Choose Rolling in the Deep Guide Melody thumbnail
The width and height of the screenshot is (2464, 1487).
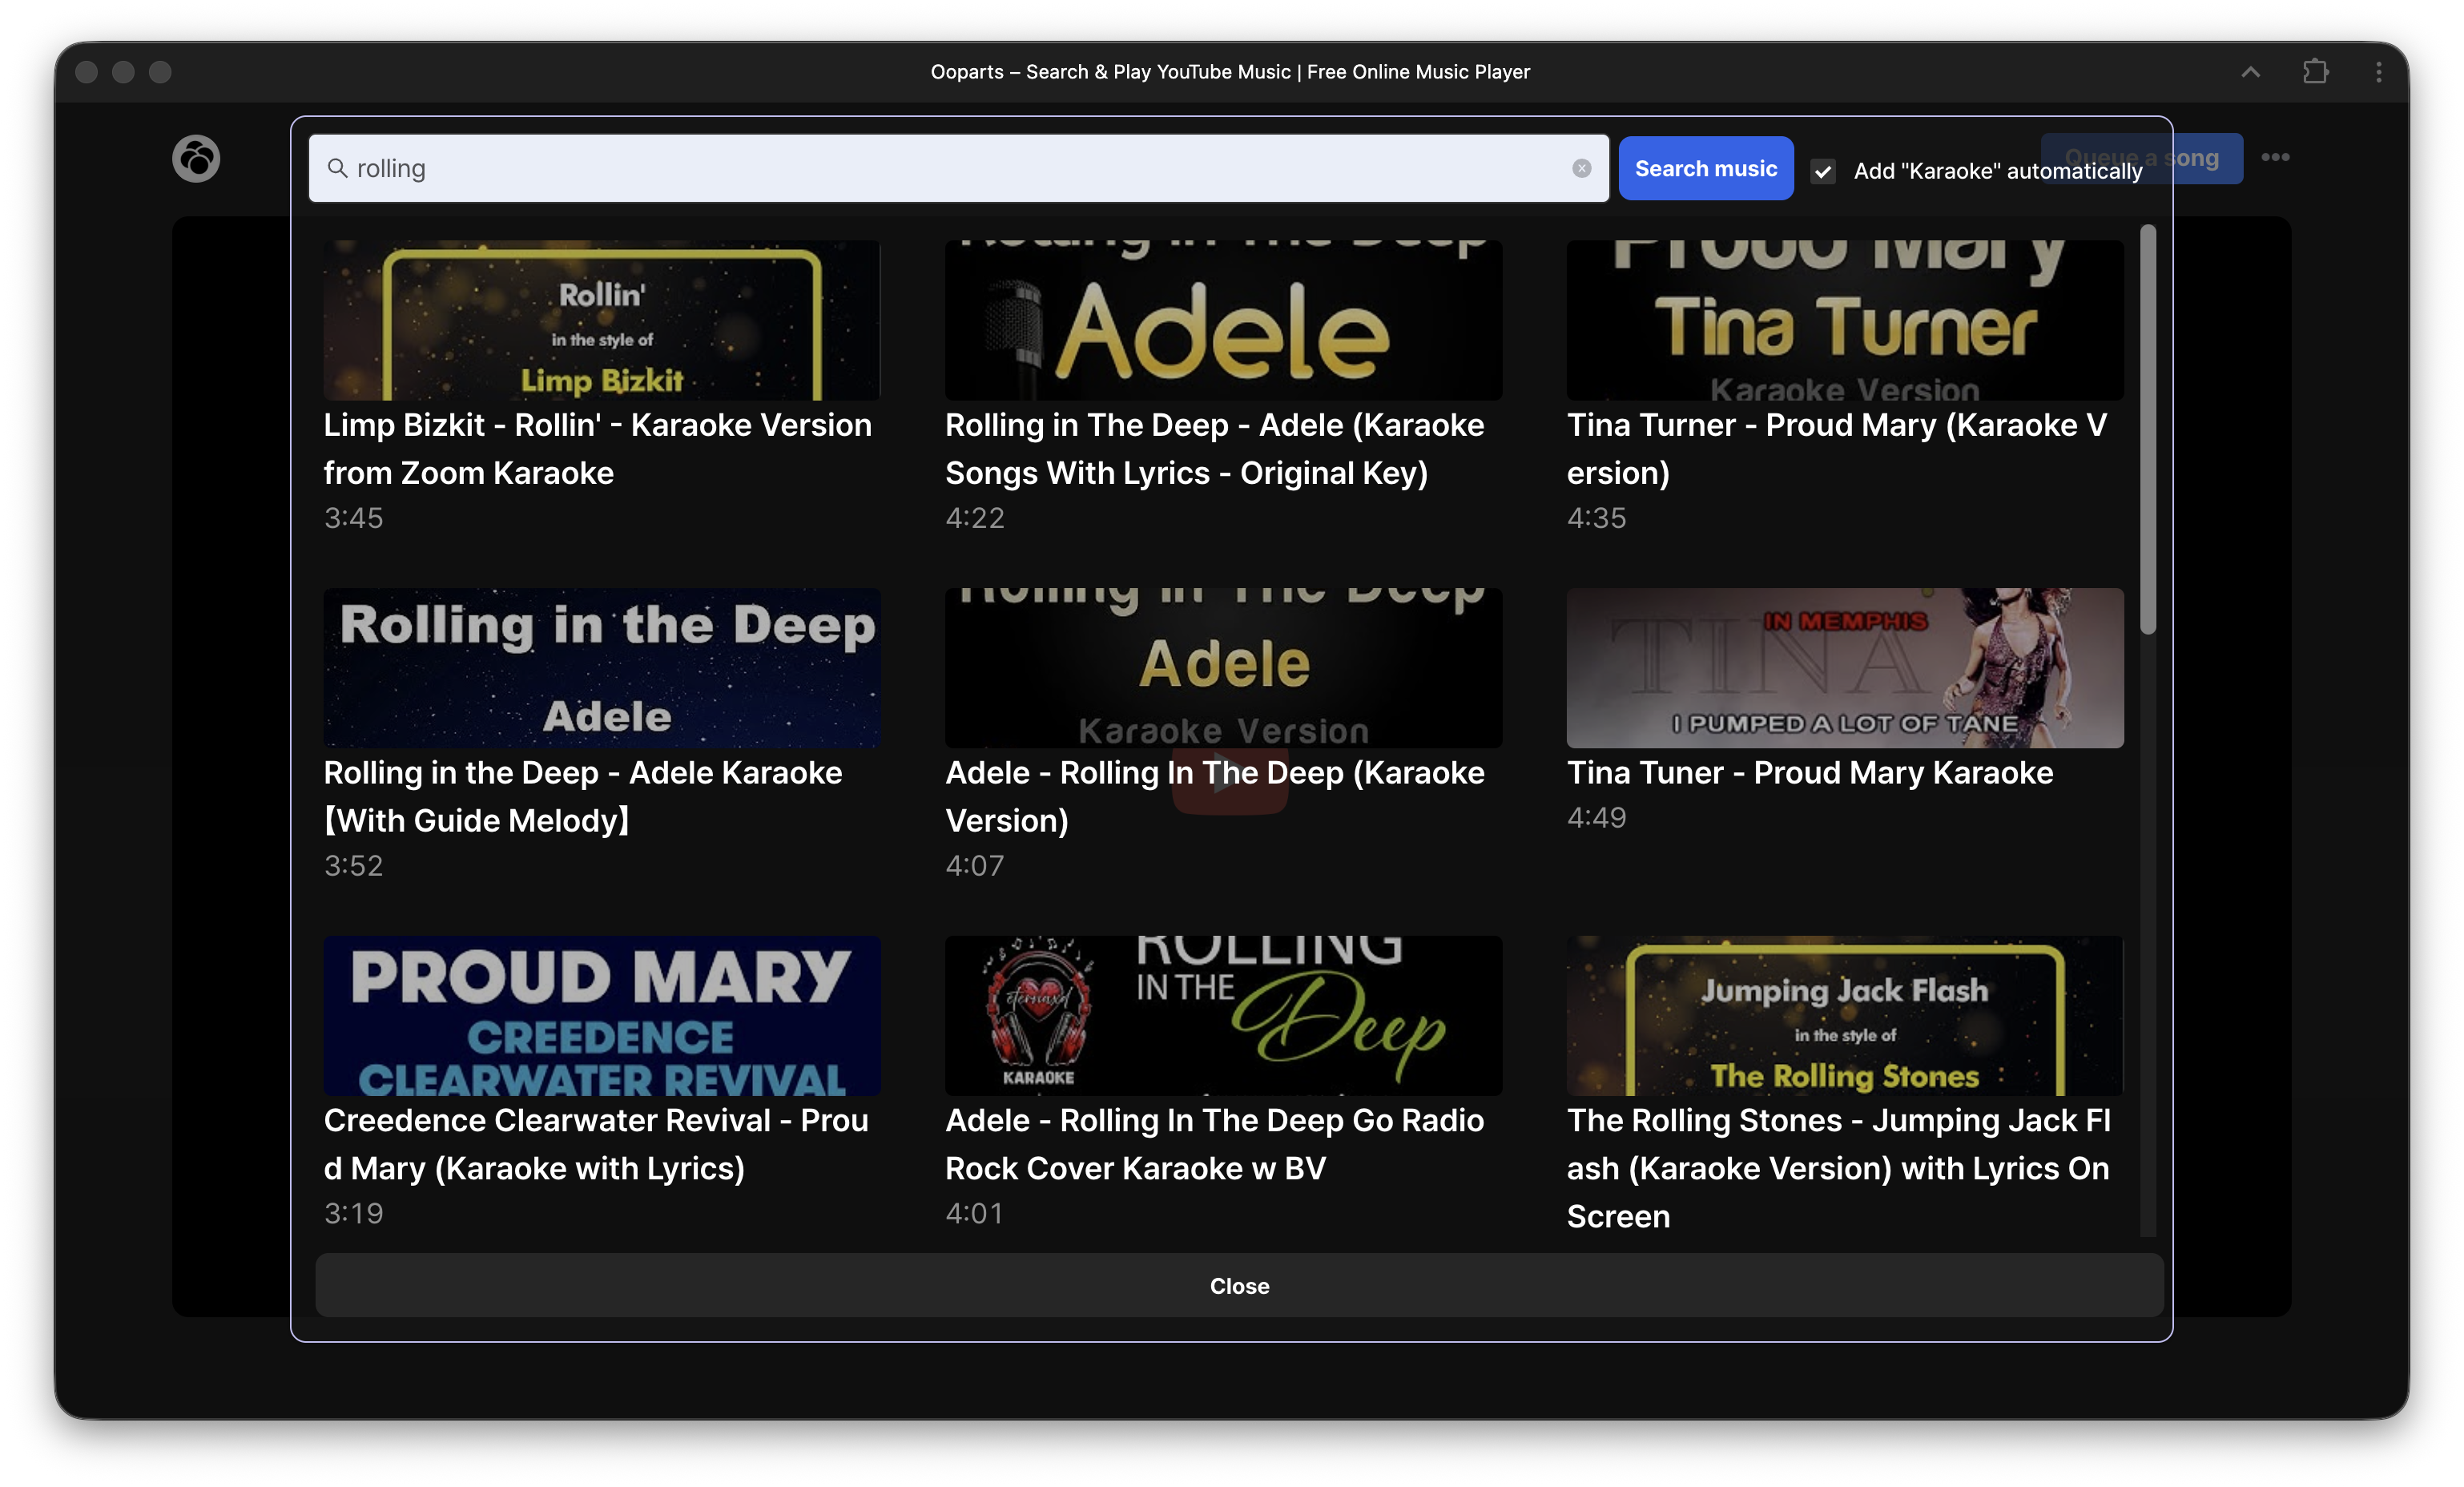[x=601, y=668]
